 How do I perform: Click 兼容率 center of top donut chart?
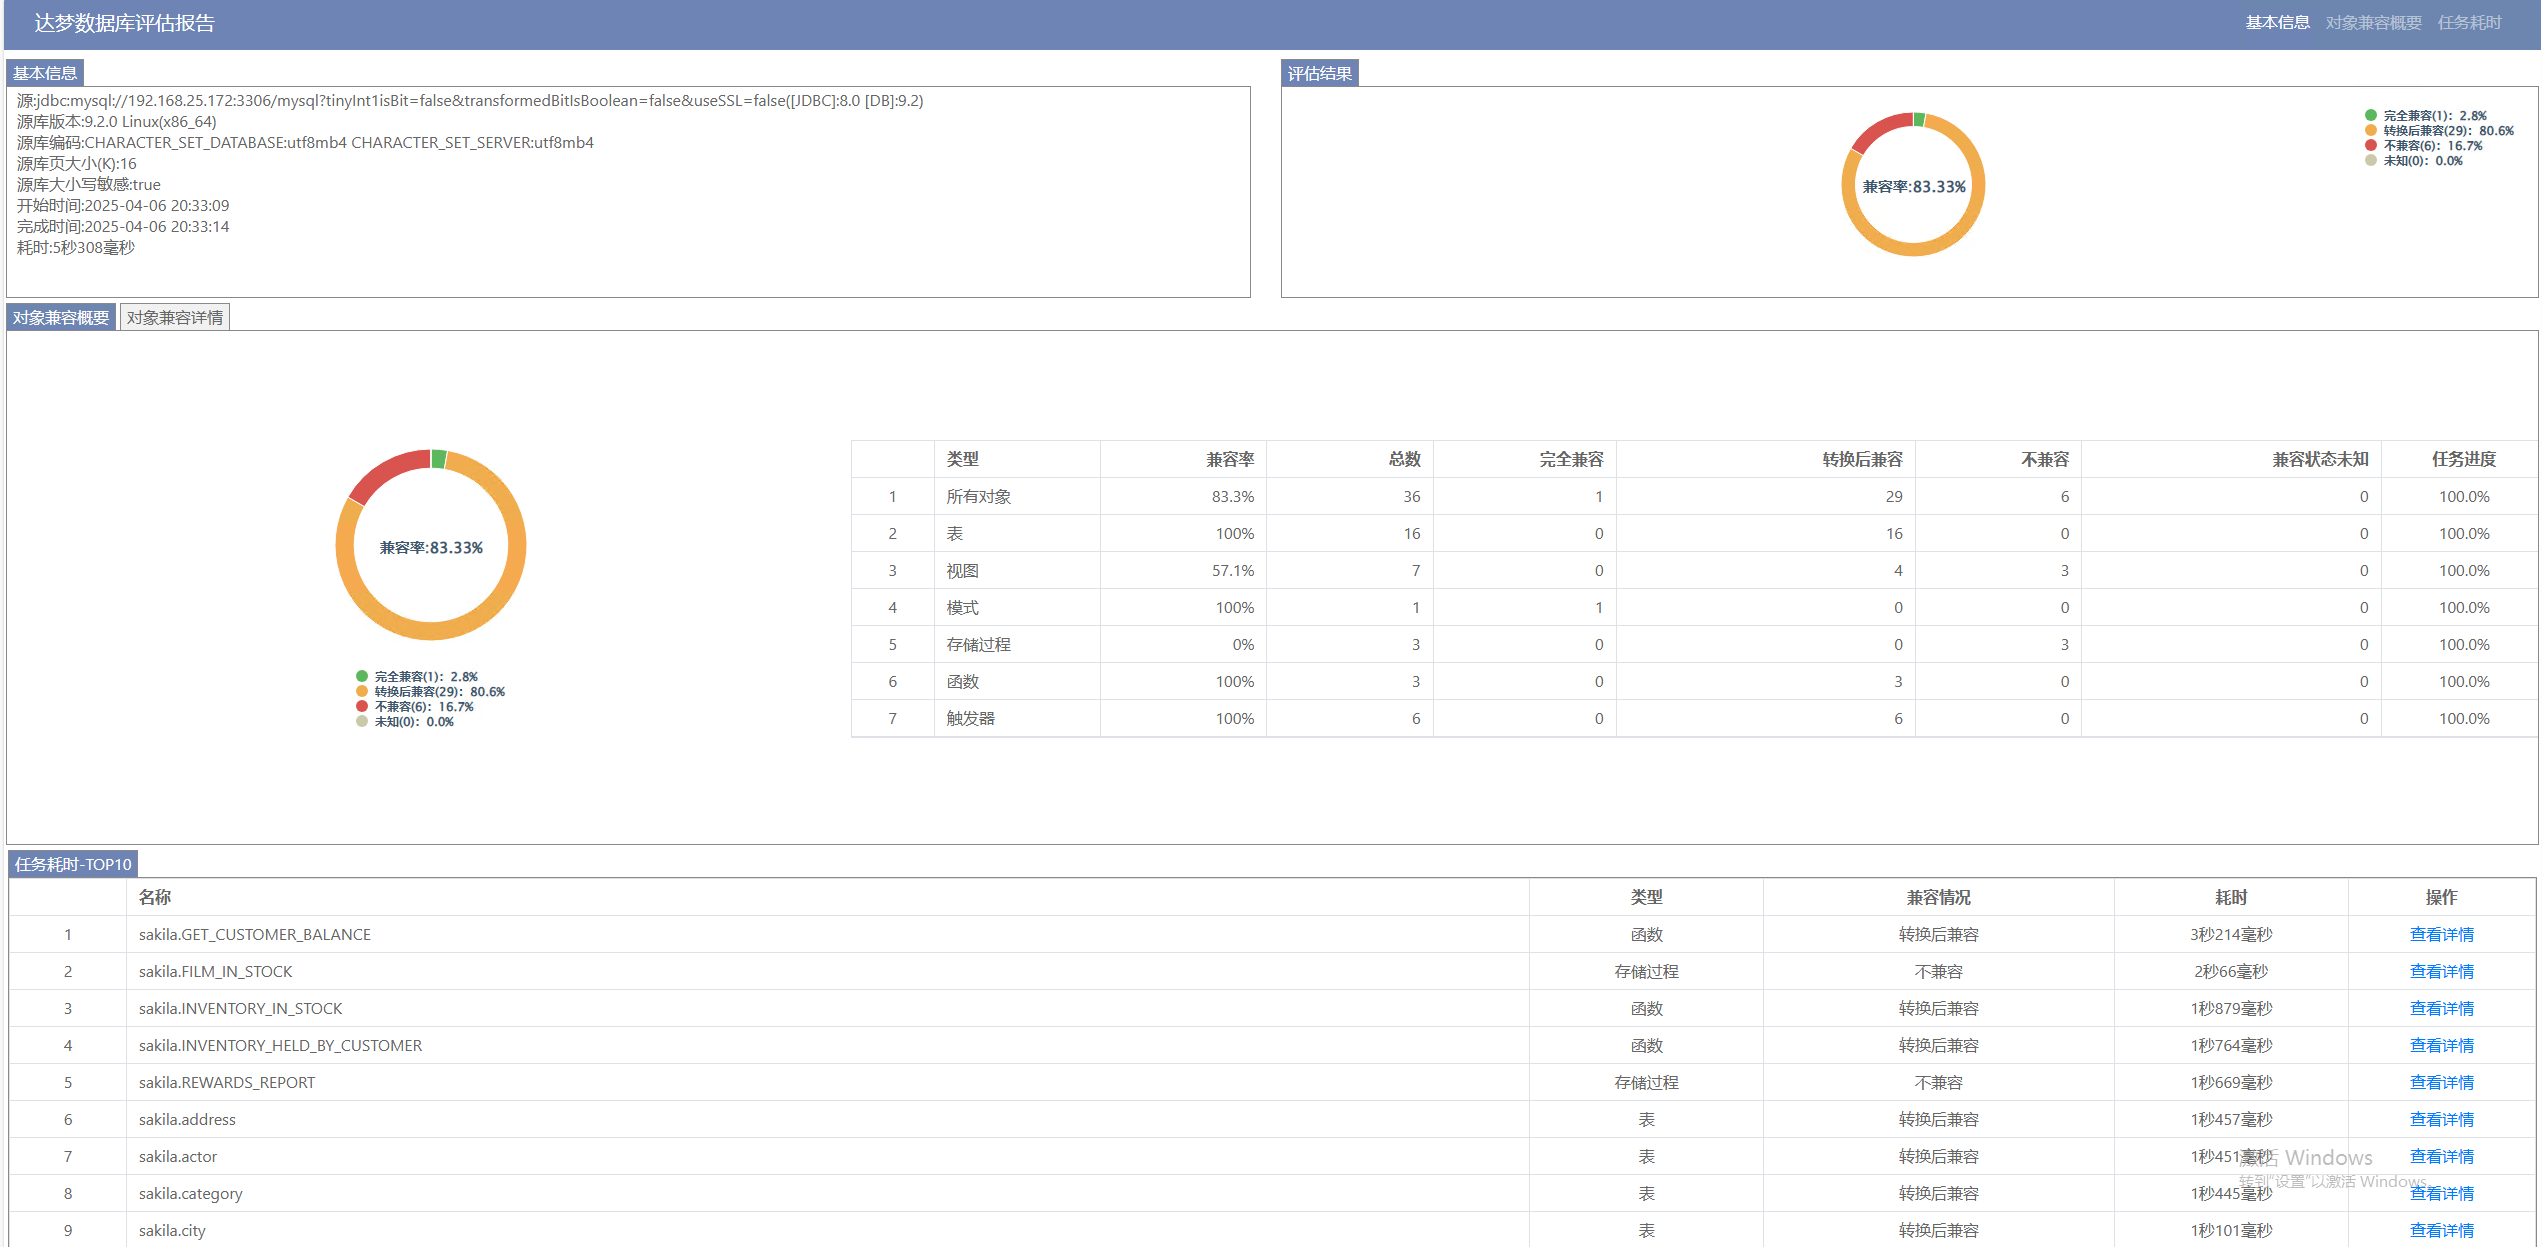(1913, 187)
